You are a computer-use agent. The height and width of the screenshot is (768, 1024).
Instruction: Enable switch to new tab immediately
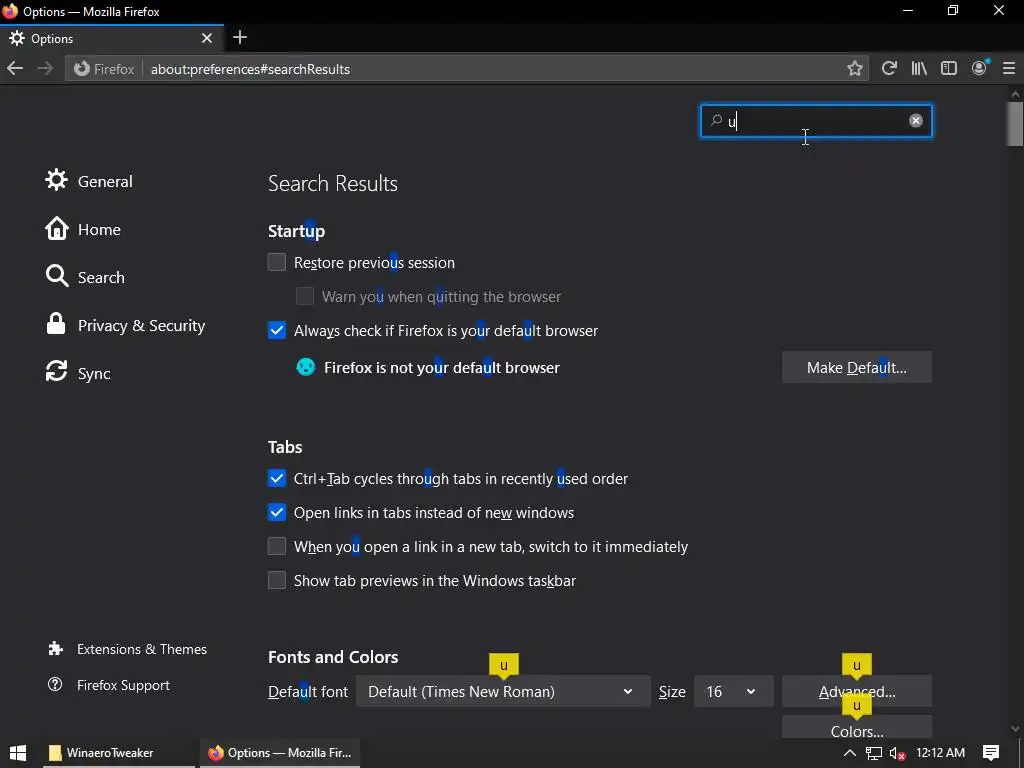tap(277, 546)
